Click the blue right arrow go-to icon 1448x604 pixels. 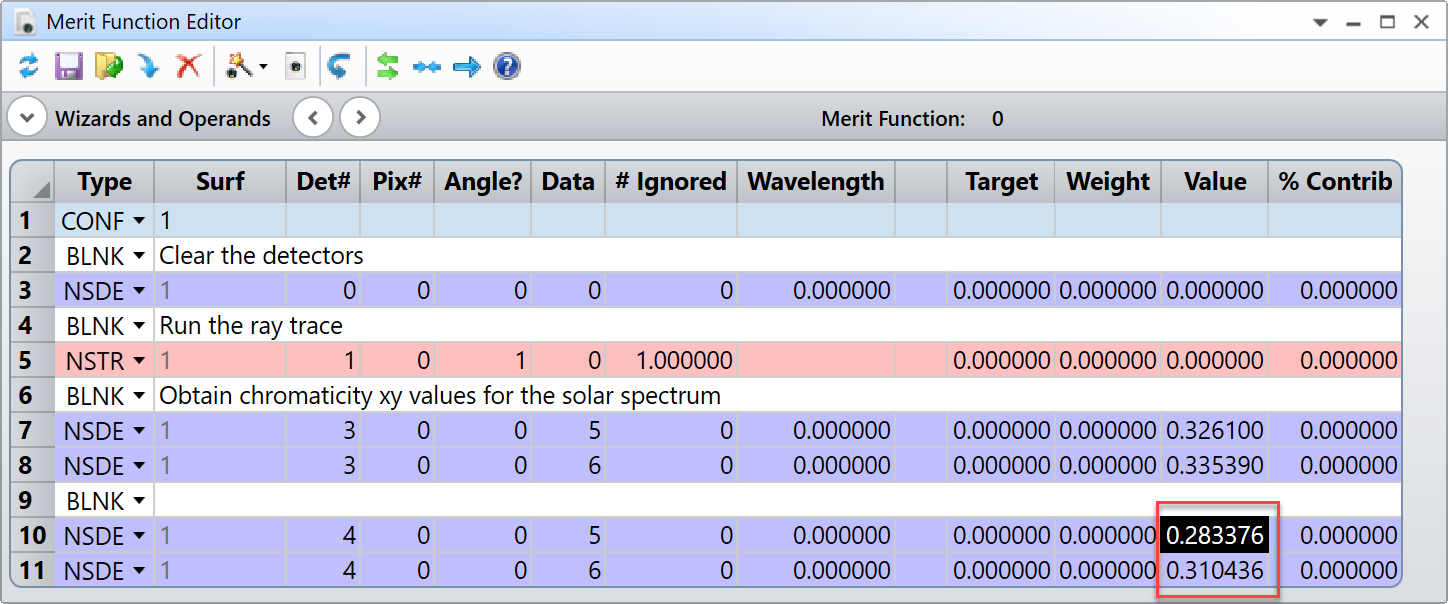click(467, 67)
